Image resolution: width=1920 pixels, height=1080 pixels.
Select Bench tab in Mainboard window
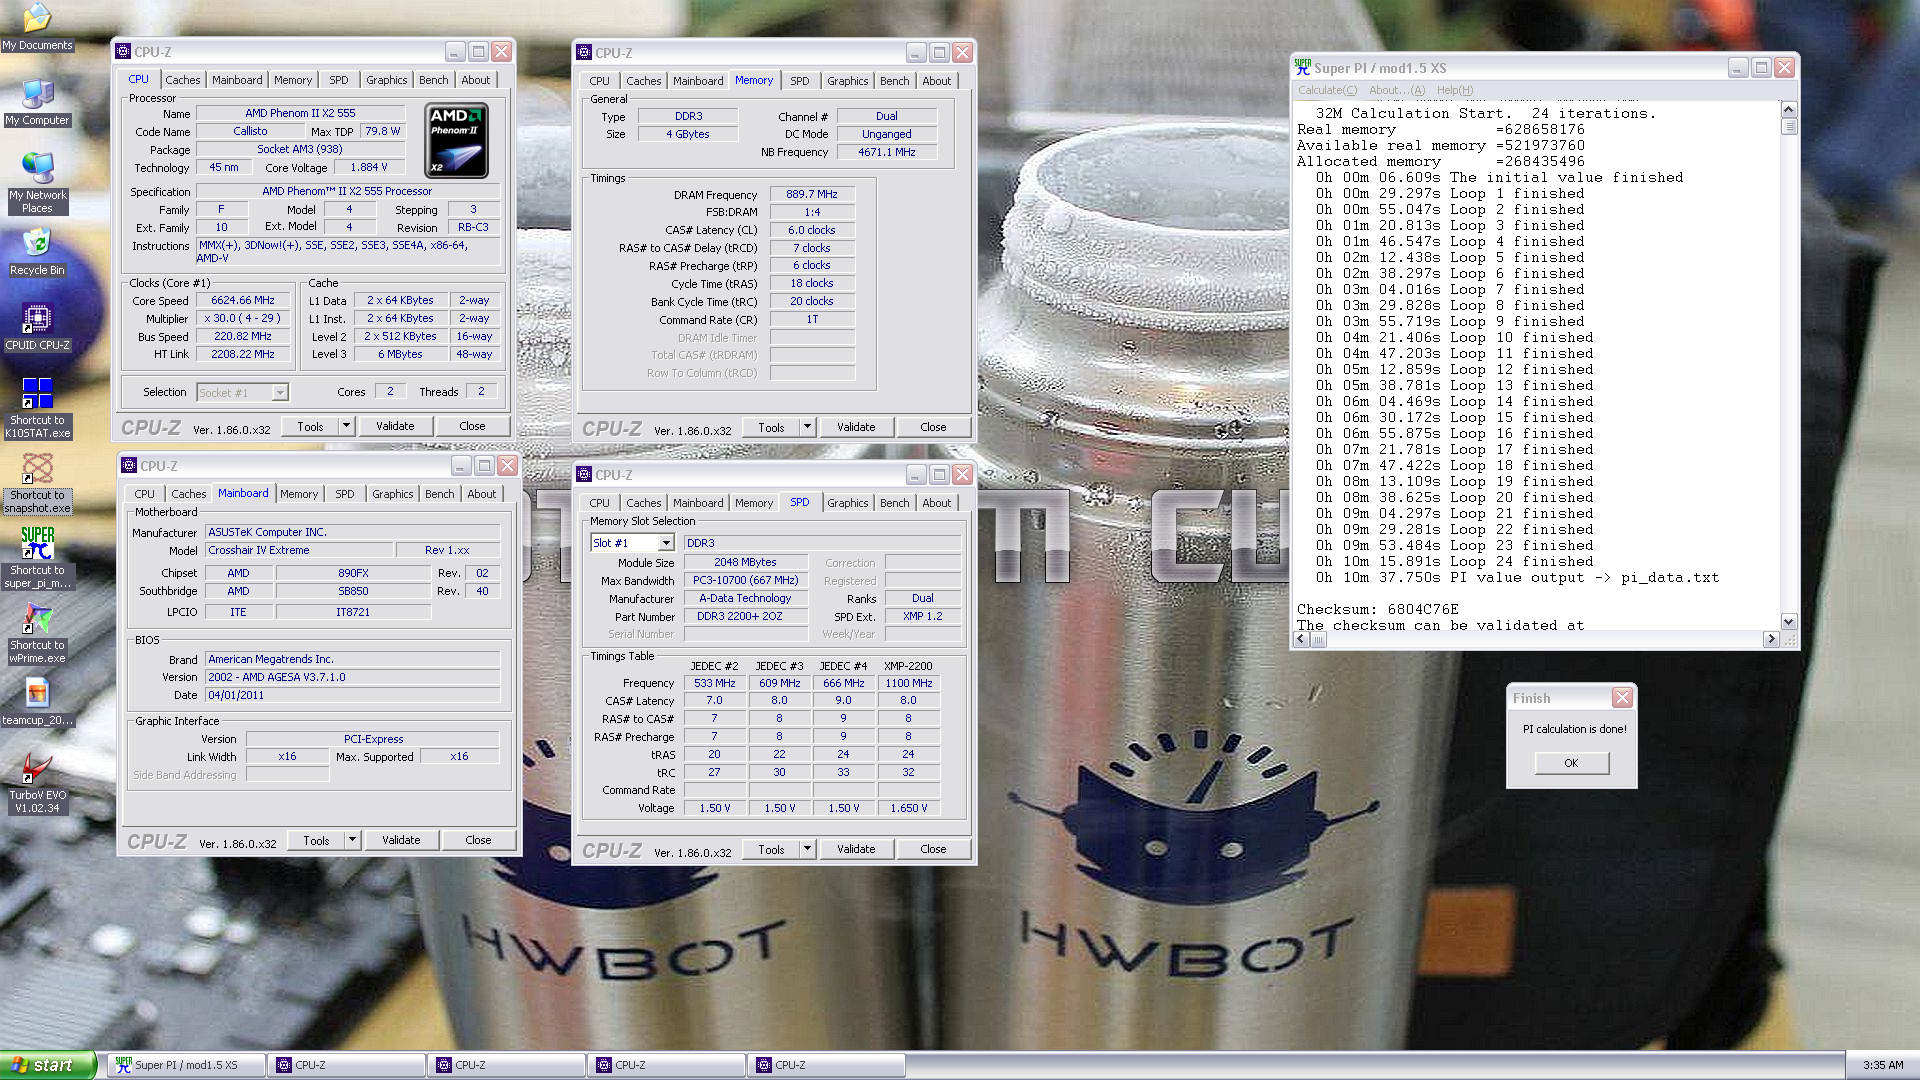[439, 494]
